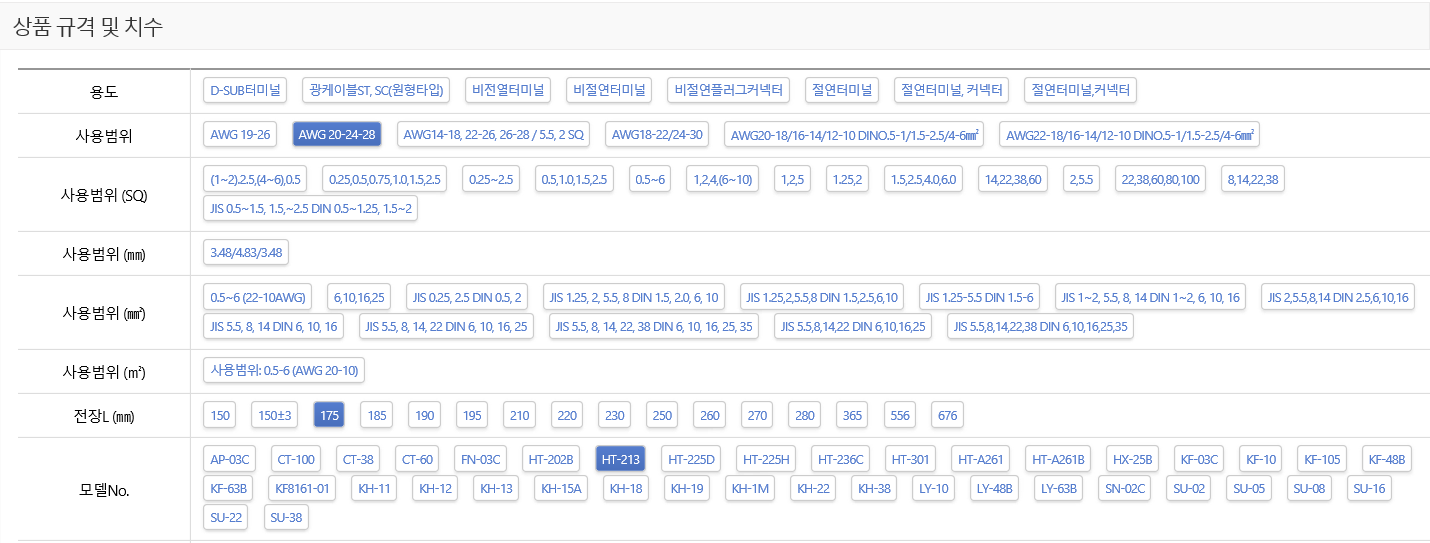
Task: Pick SQ range 8,14,22,38
Action: [x=1255, y=180]
